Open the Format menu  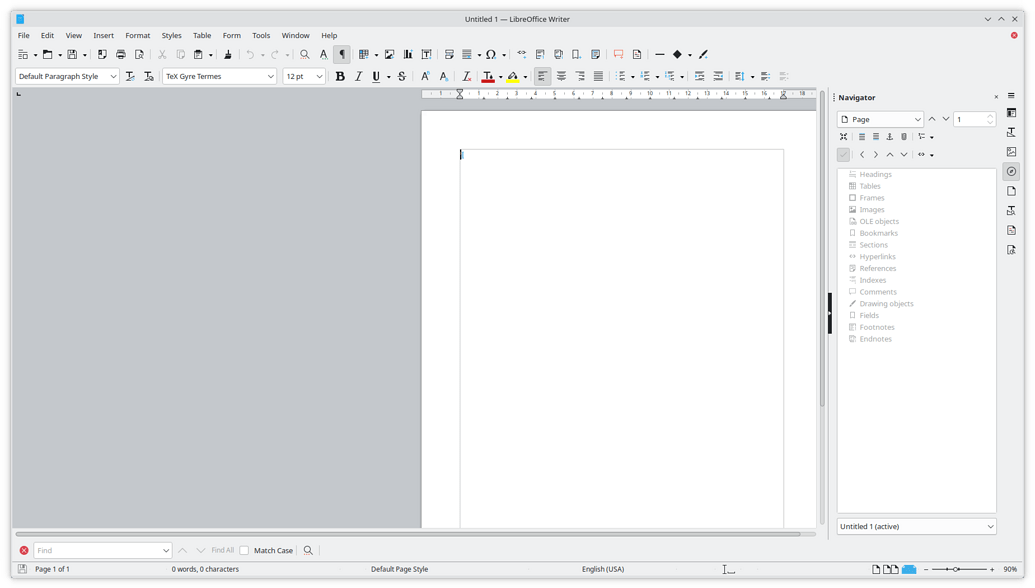point(138,36)
